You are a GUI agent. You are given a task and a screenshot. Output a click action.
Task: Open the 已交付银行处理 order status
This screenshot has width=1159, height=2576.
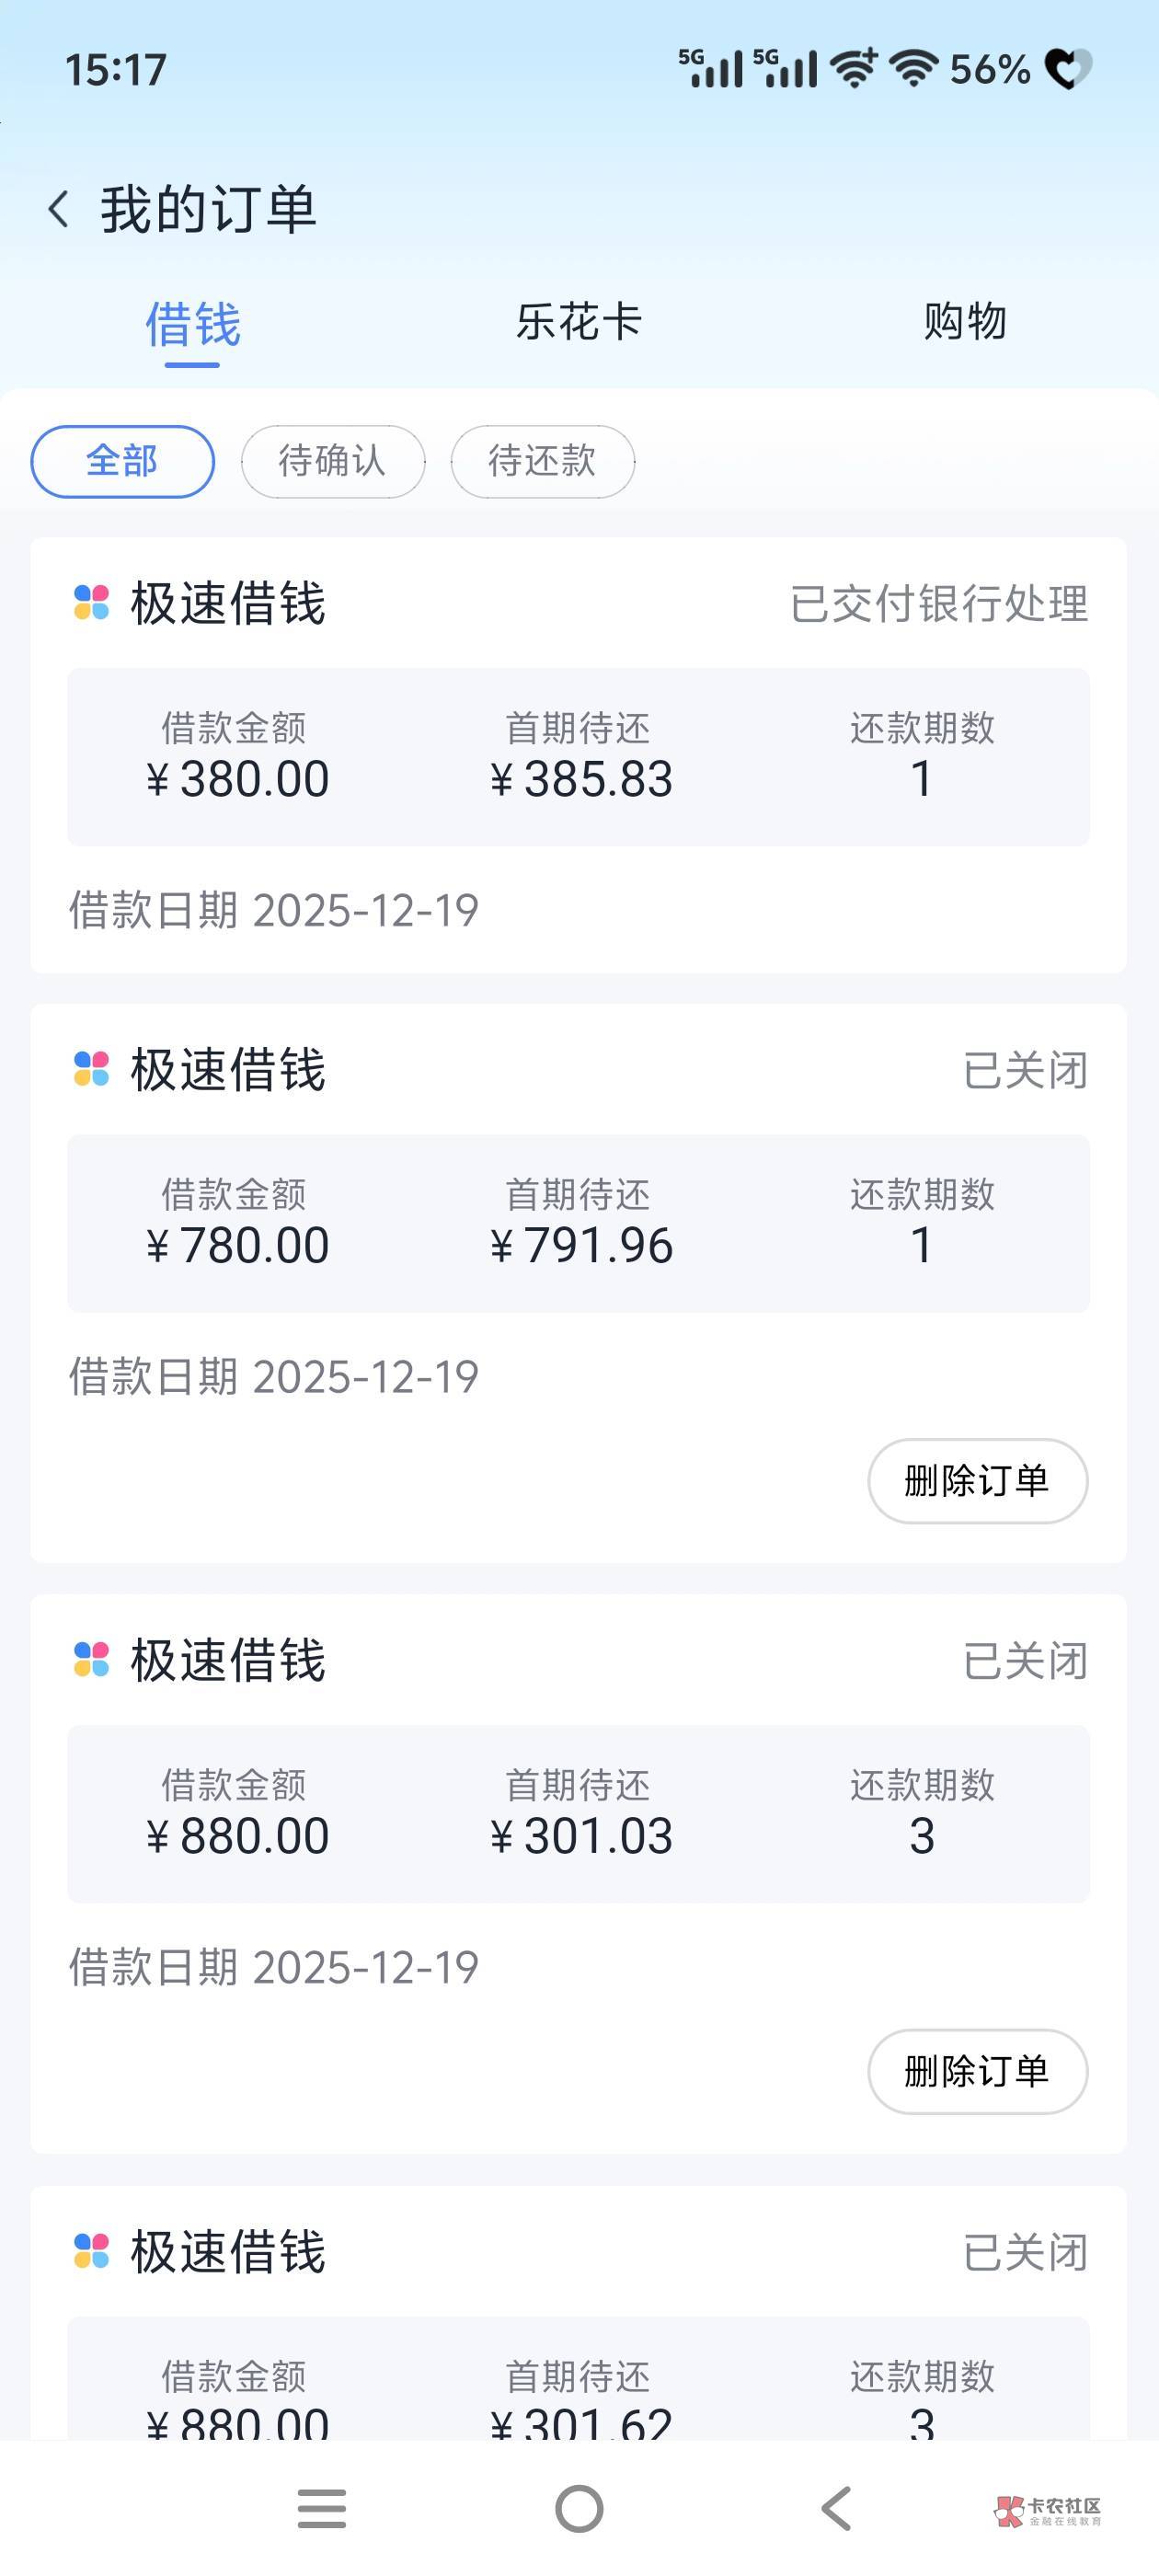tap(938, 604)
